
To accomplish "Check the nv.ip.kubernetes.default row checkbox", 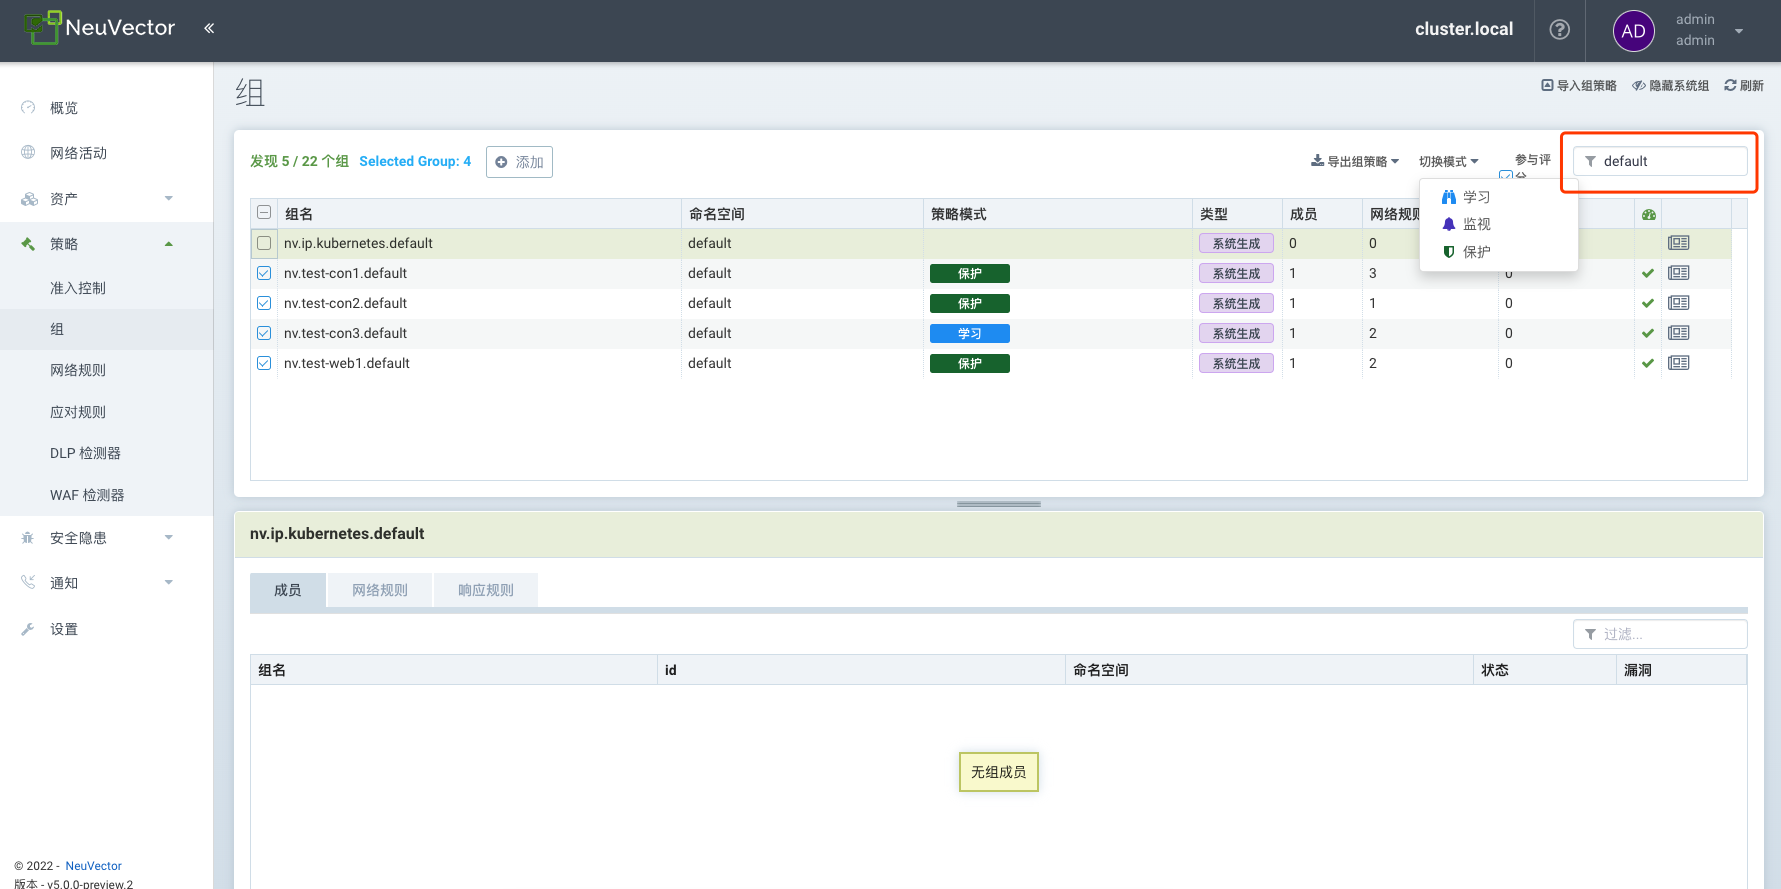I will (x=264, y=243).
